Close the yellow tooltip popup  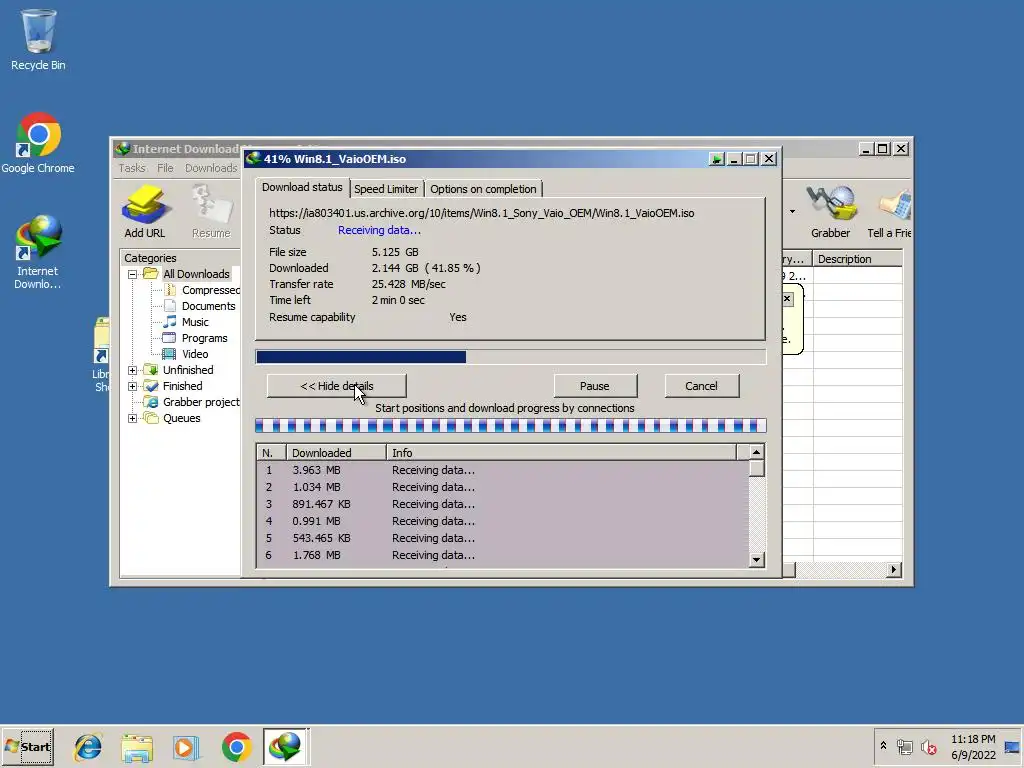787,298
